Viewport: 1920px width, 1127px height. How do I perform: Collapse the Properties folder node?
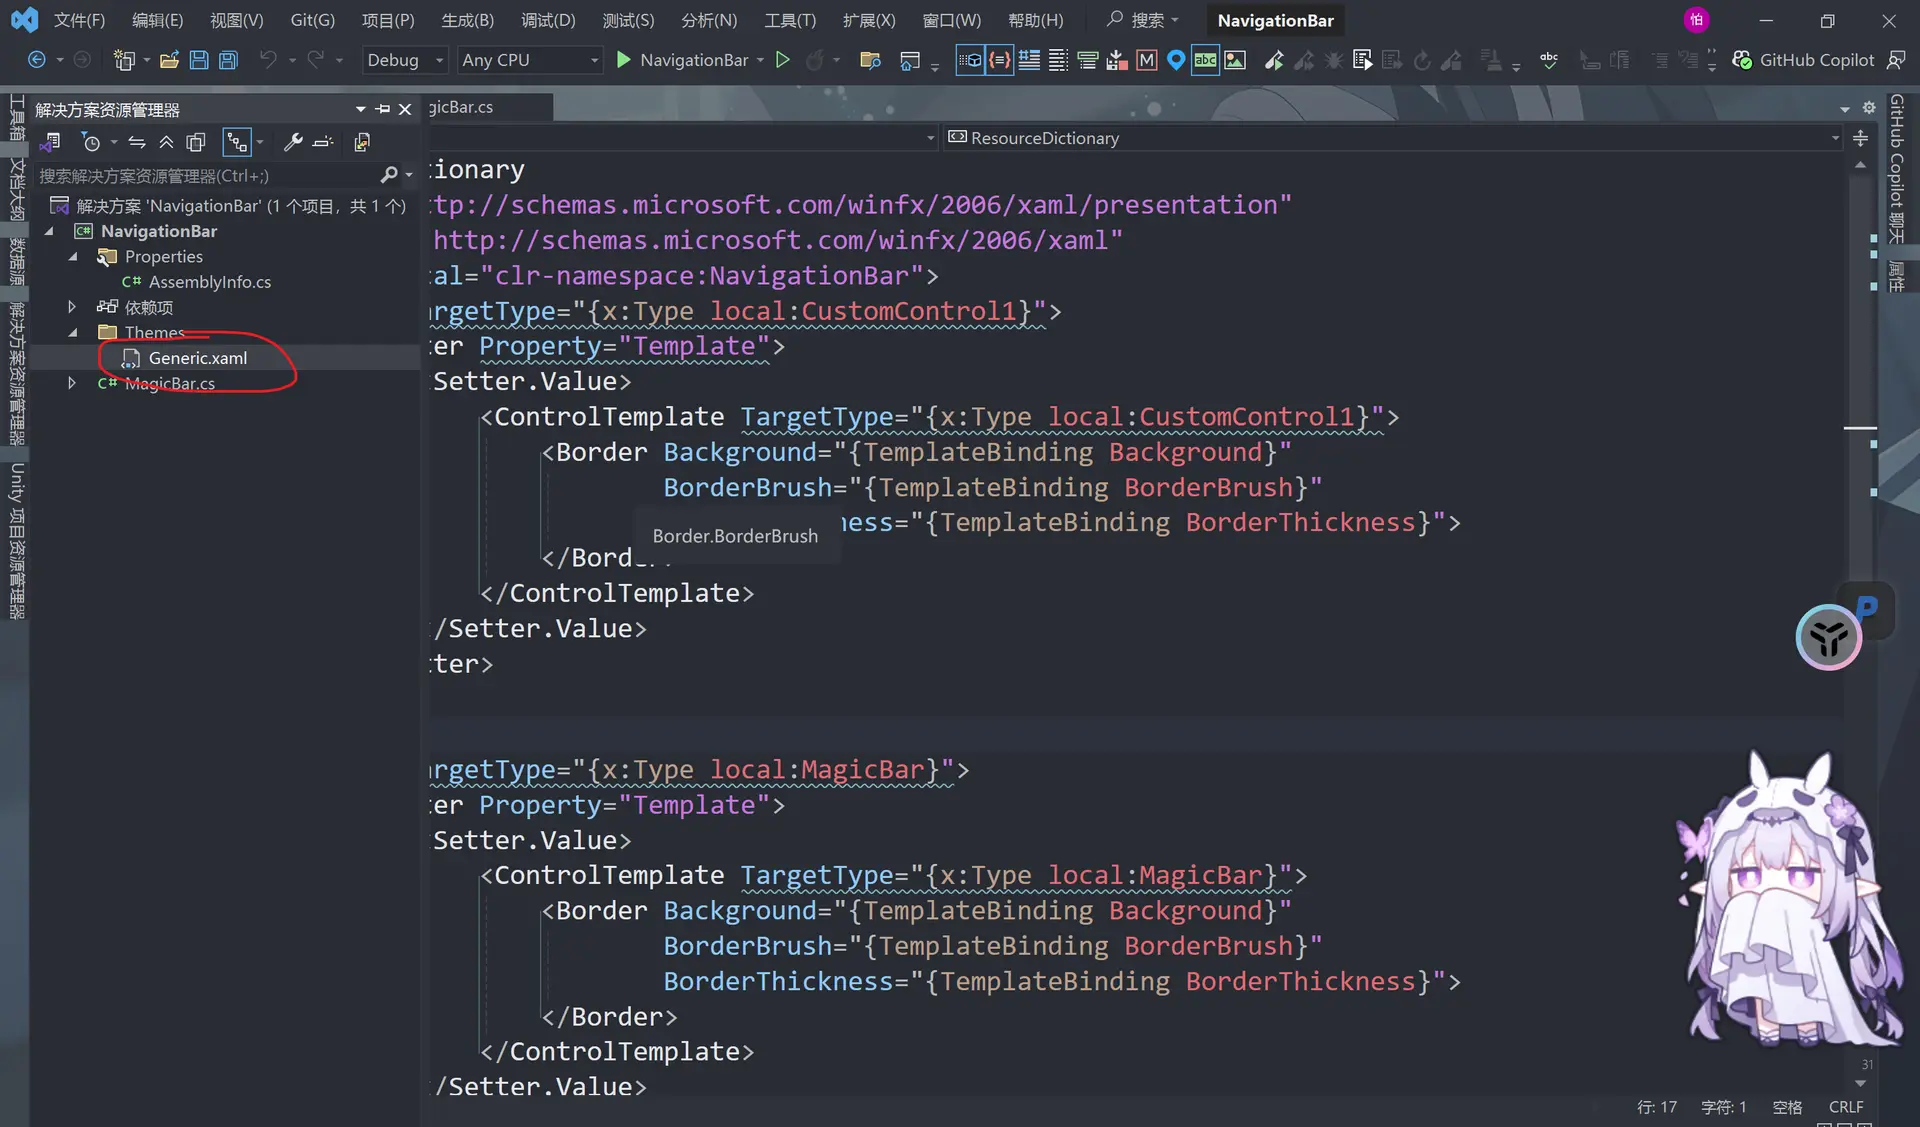pos(73,257)
